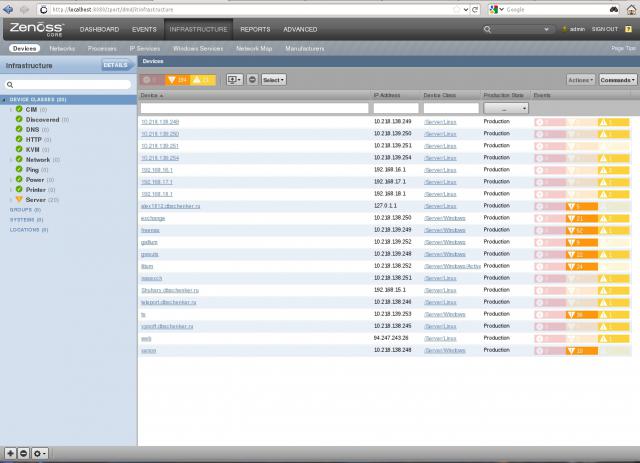Open the browser address history dropdown arrow
Viewport: 640px width, 463px height.
tap(466, 9)
